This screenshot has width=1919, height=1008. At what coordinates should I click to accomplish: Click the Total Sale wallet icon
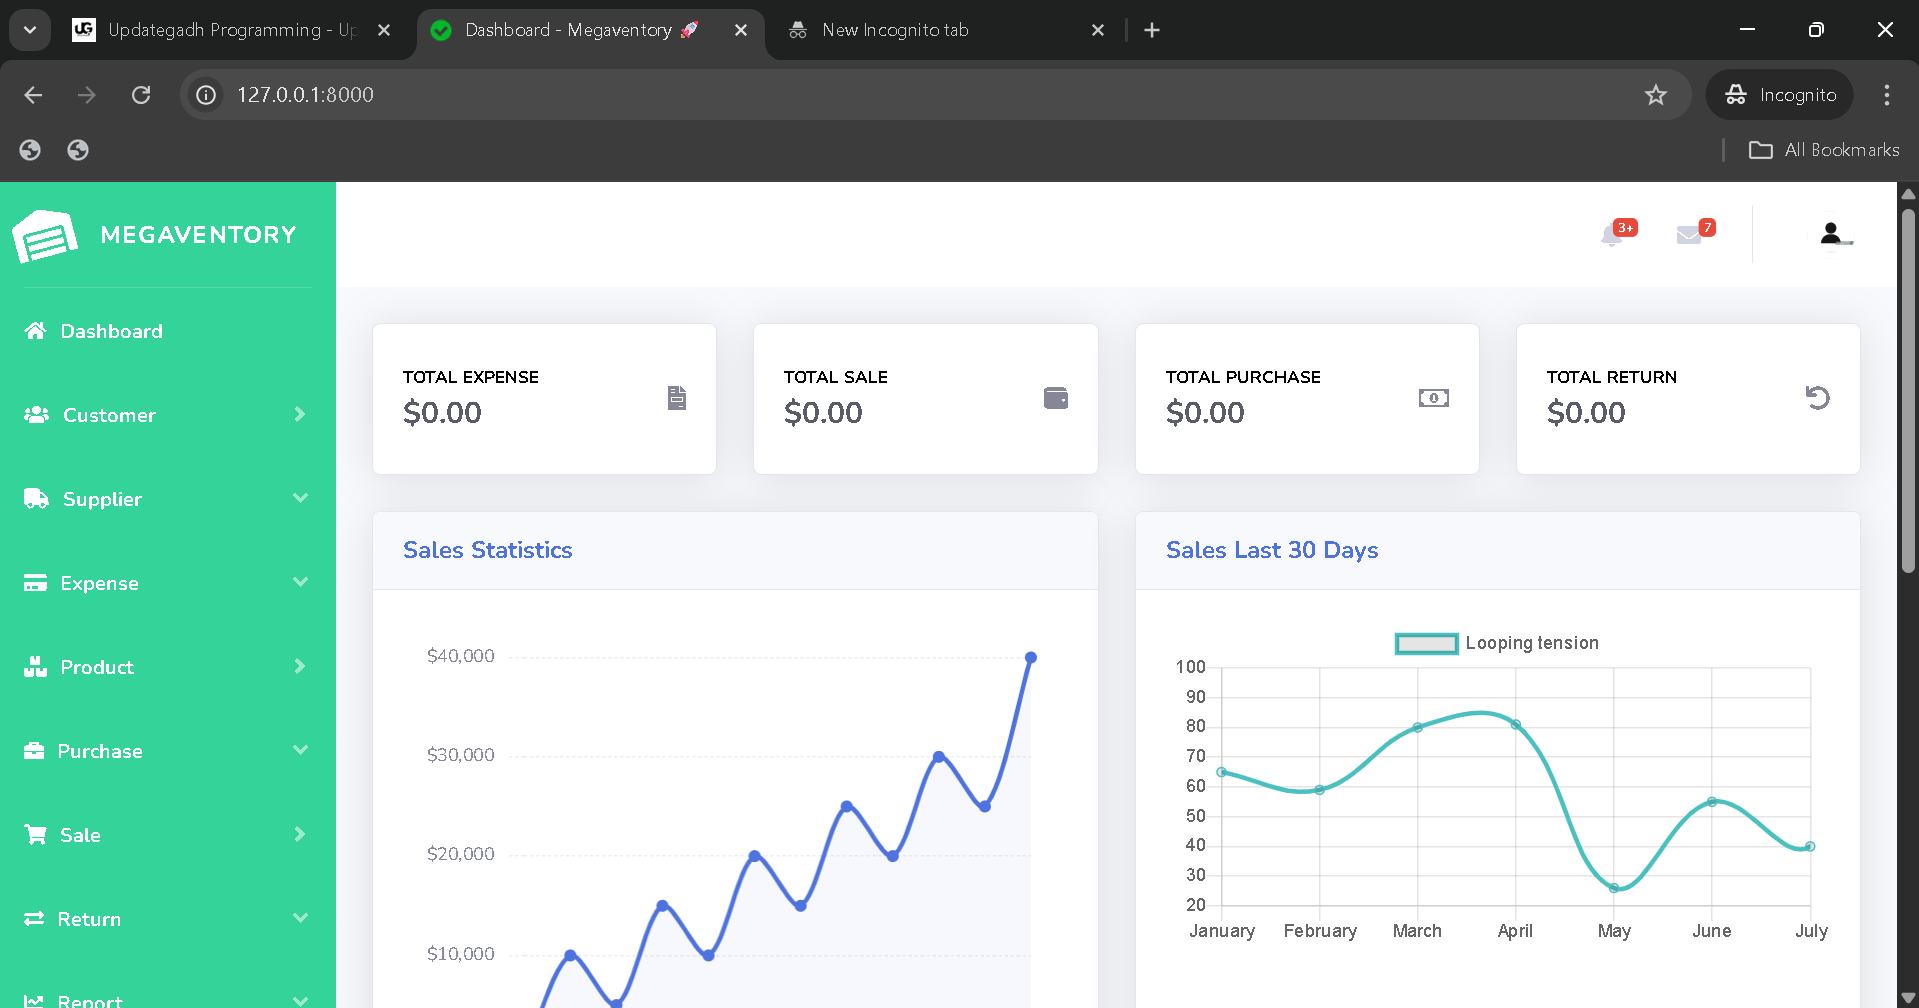[x=1056, y=398]
